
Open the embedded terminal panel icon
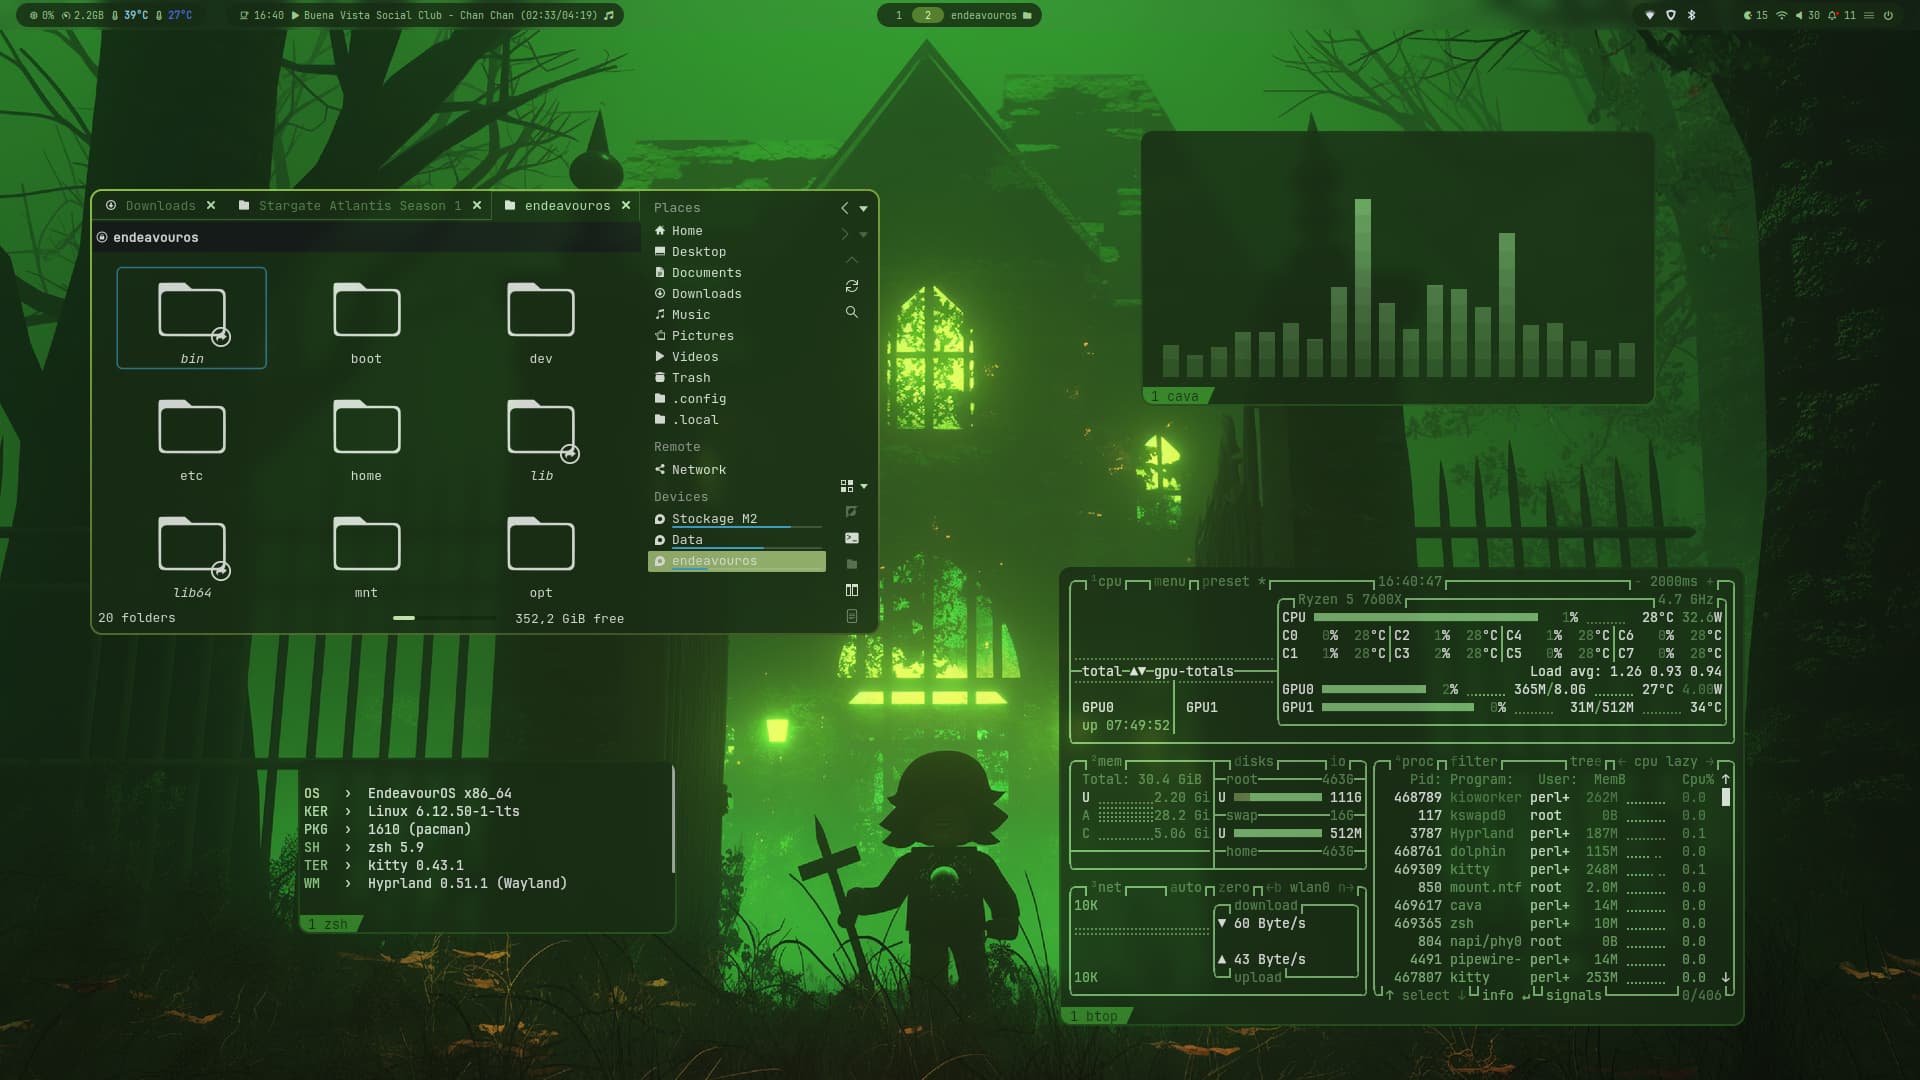851,538
